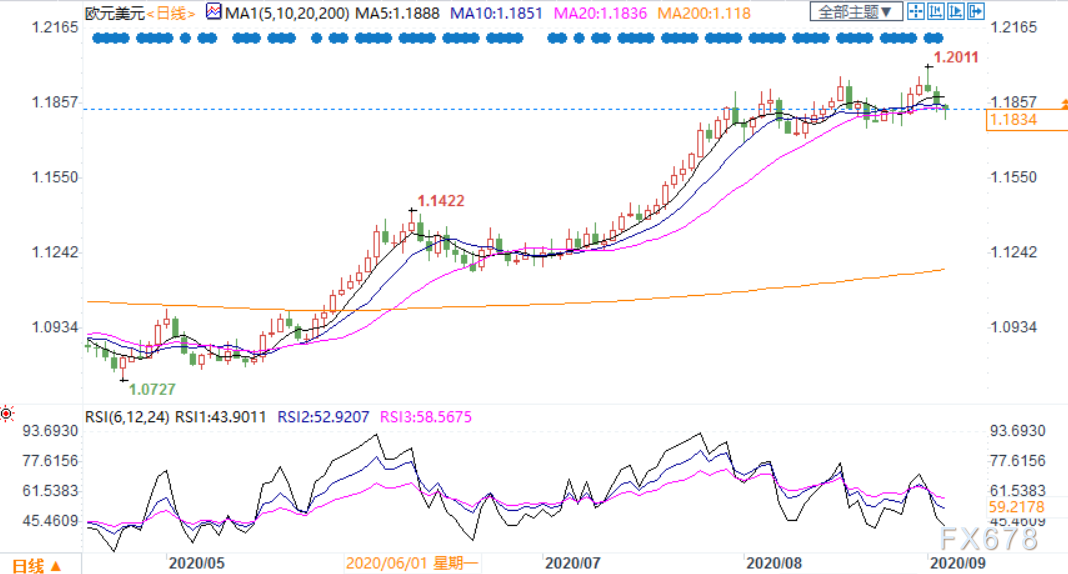
Task: Click the RSI1:43.9011 value
Action: coord(221,417)
